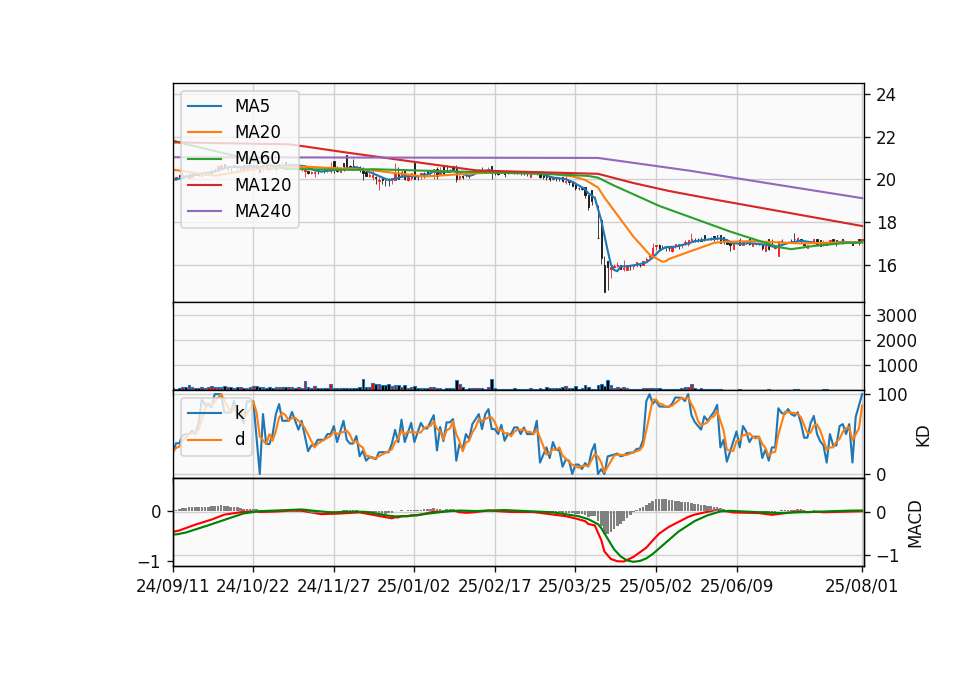Click the MA60 legend label
The image size is (960, 690).
(257, 158)
